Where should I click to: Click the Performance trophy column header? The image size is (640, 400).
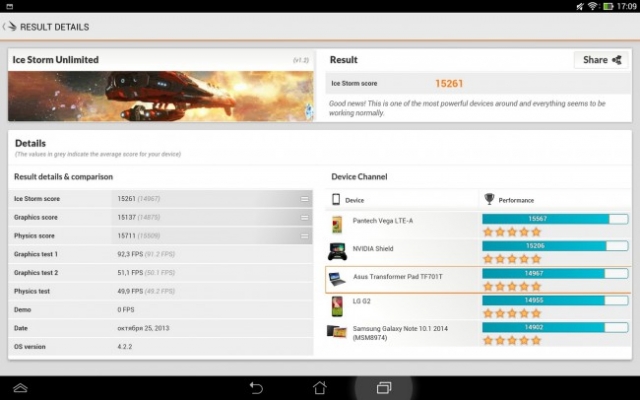coord(510,200)
